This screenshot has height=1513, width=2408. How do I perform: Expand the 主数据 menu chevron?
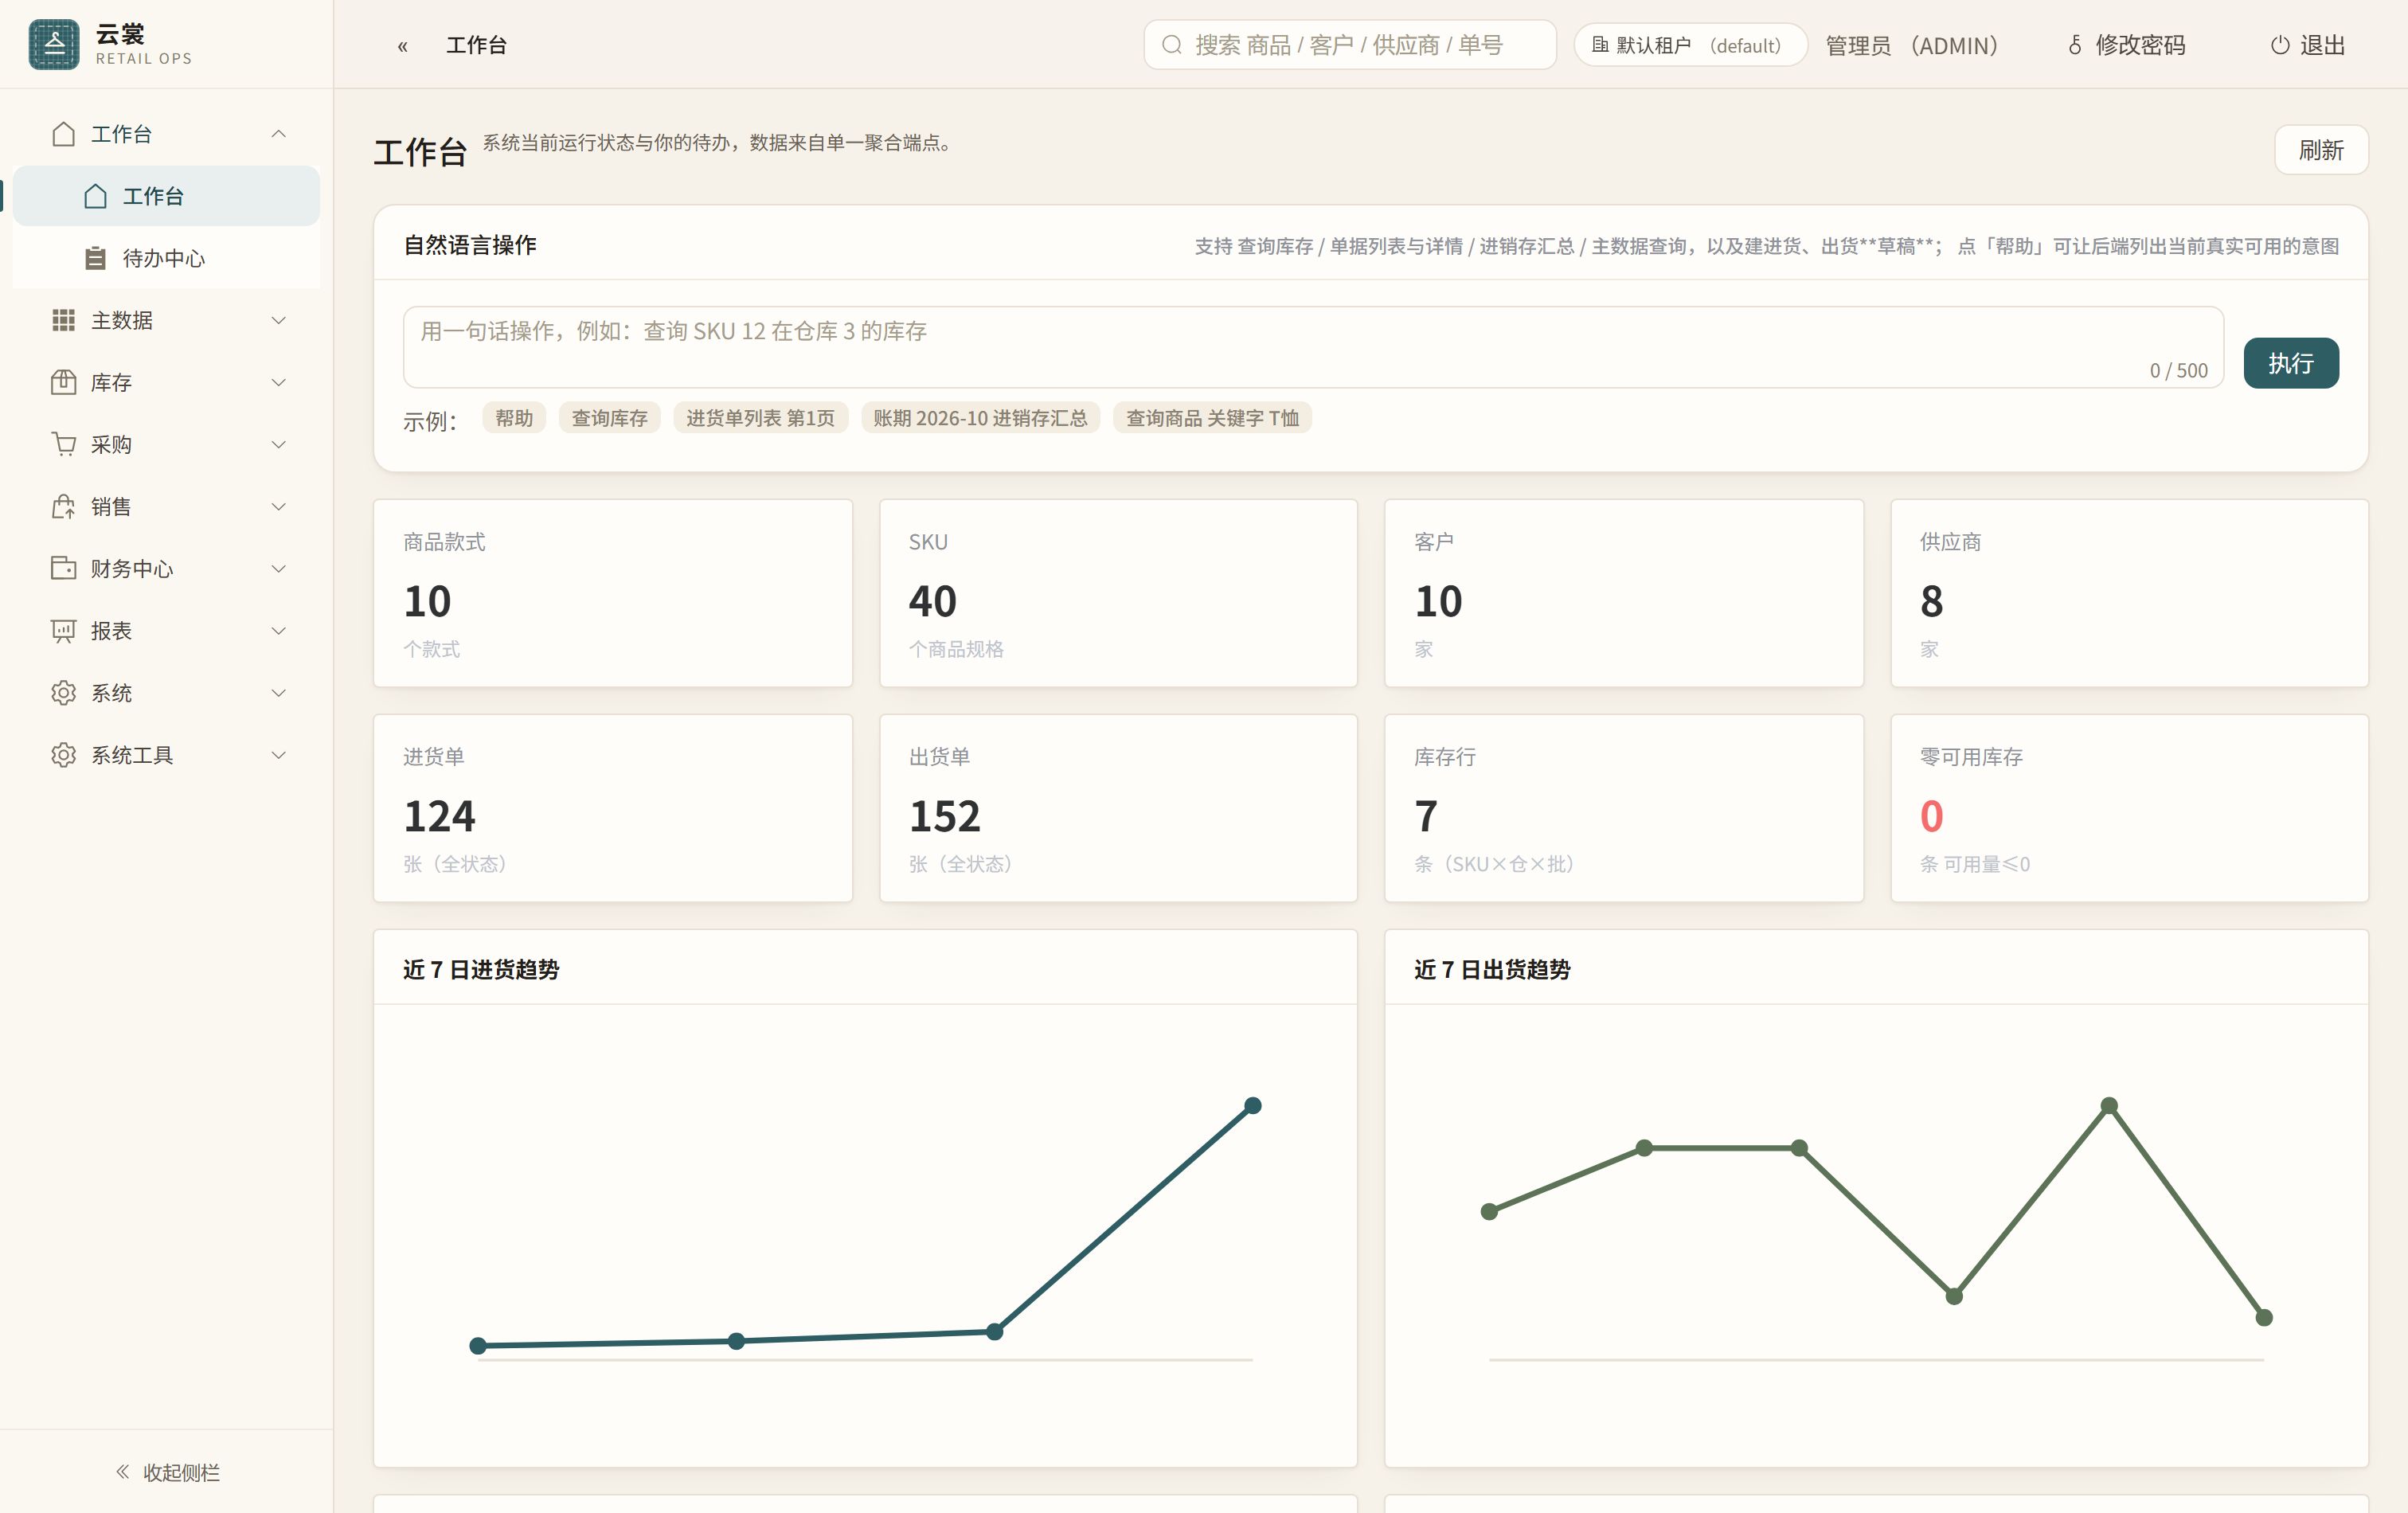(x=279, y=320)
